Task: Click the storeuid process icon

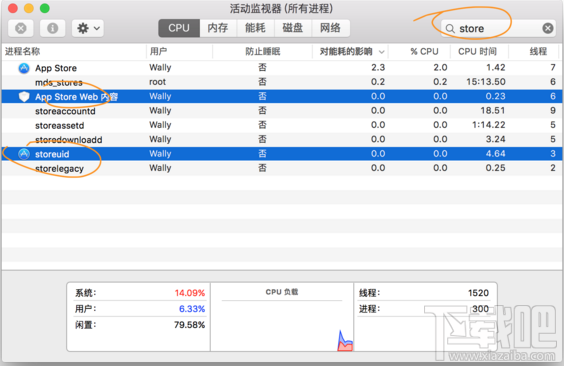Action: pos(24,154)
